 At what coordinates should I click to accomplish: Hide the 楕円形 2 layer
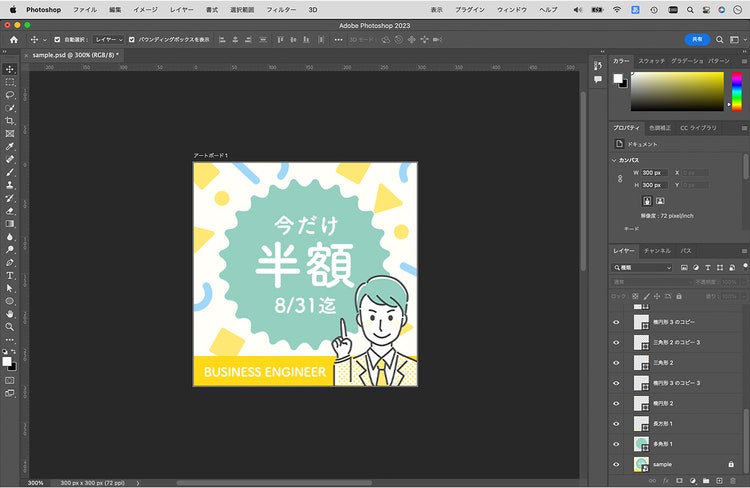pos(616,404)
